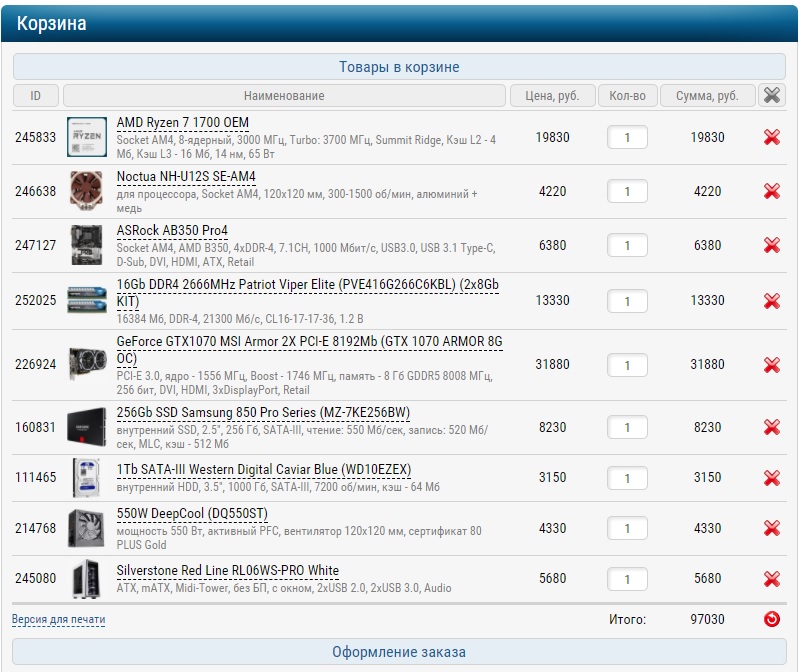Open Patriot Viper RAM thumbnail
Viewport: 808px width, 672px height.
pyautogui.click(x=87, y=300)
